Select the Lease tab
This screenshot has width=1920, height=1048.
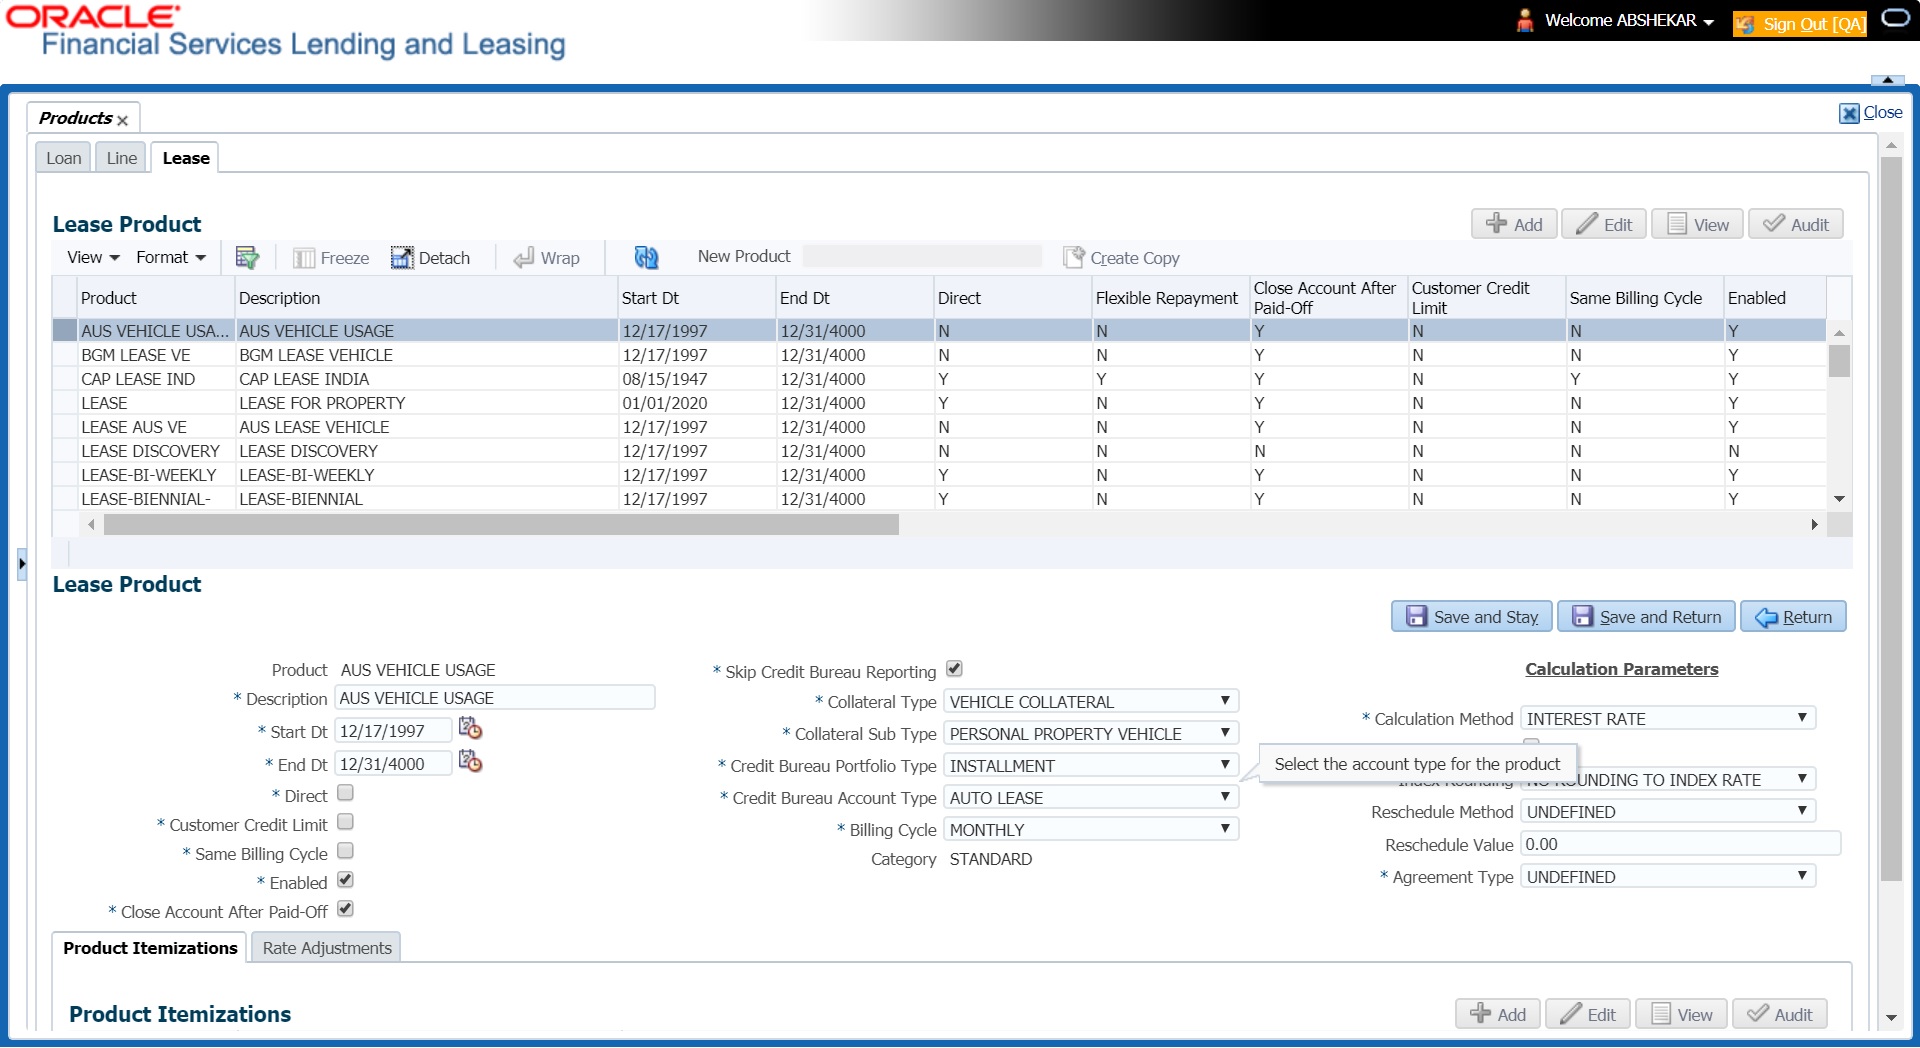[186, 158]
